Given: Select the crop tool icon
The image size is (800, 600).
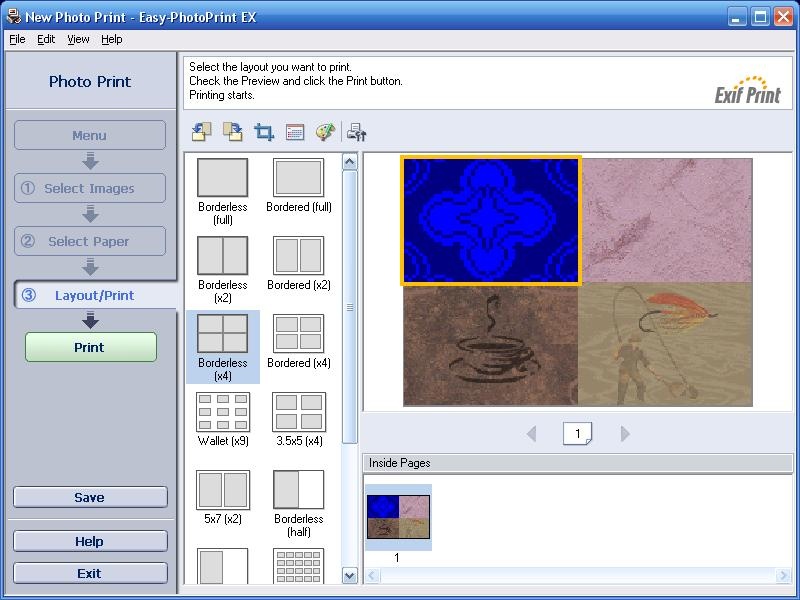Looking at the screenshot, I should click(264, 132).
